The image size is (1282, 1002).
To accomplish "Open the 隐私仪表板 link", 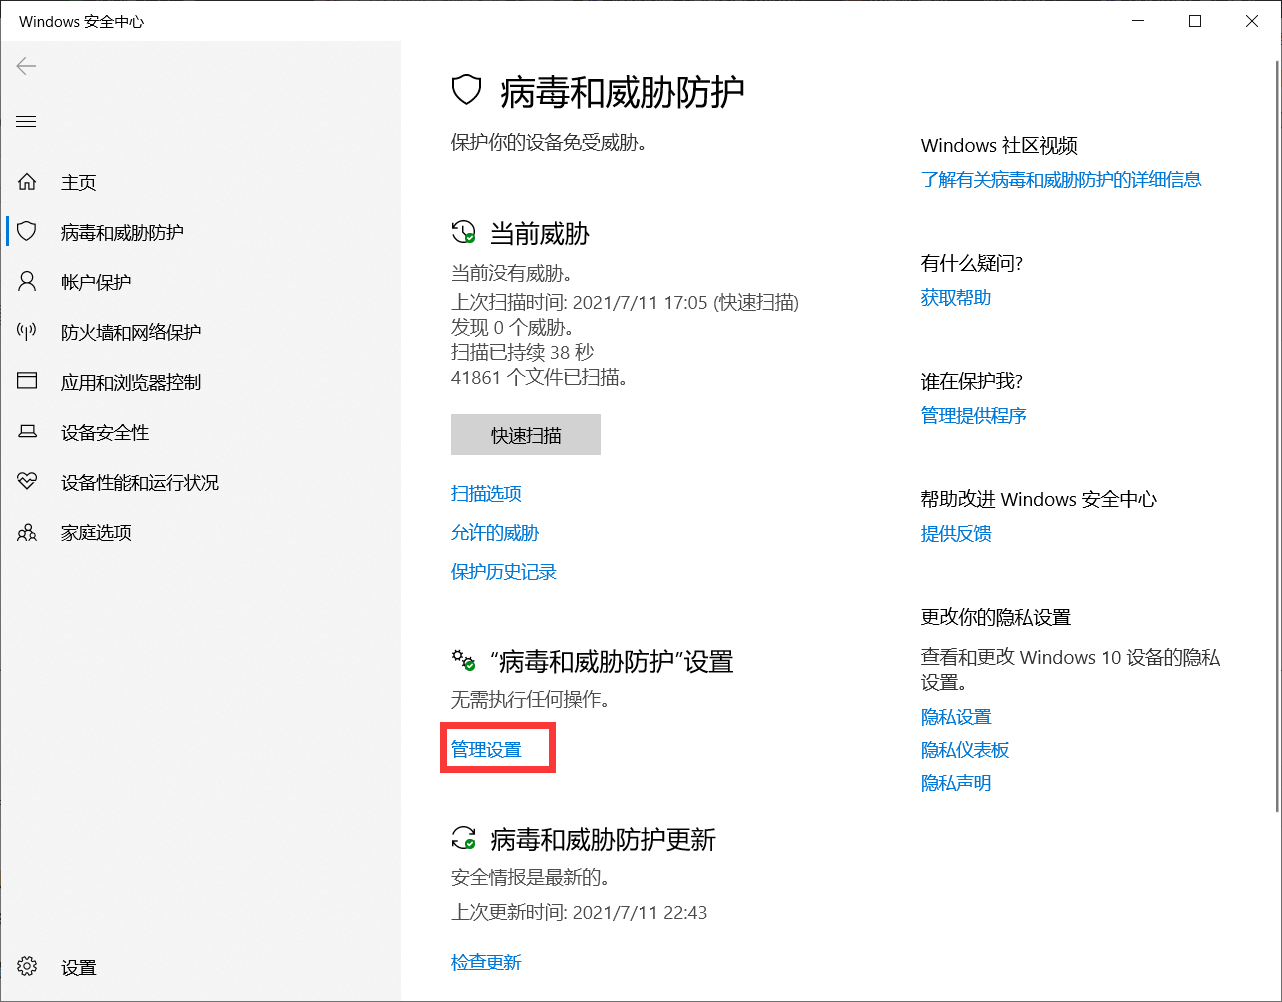I will (x=965, y=750).
